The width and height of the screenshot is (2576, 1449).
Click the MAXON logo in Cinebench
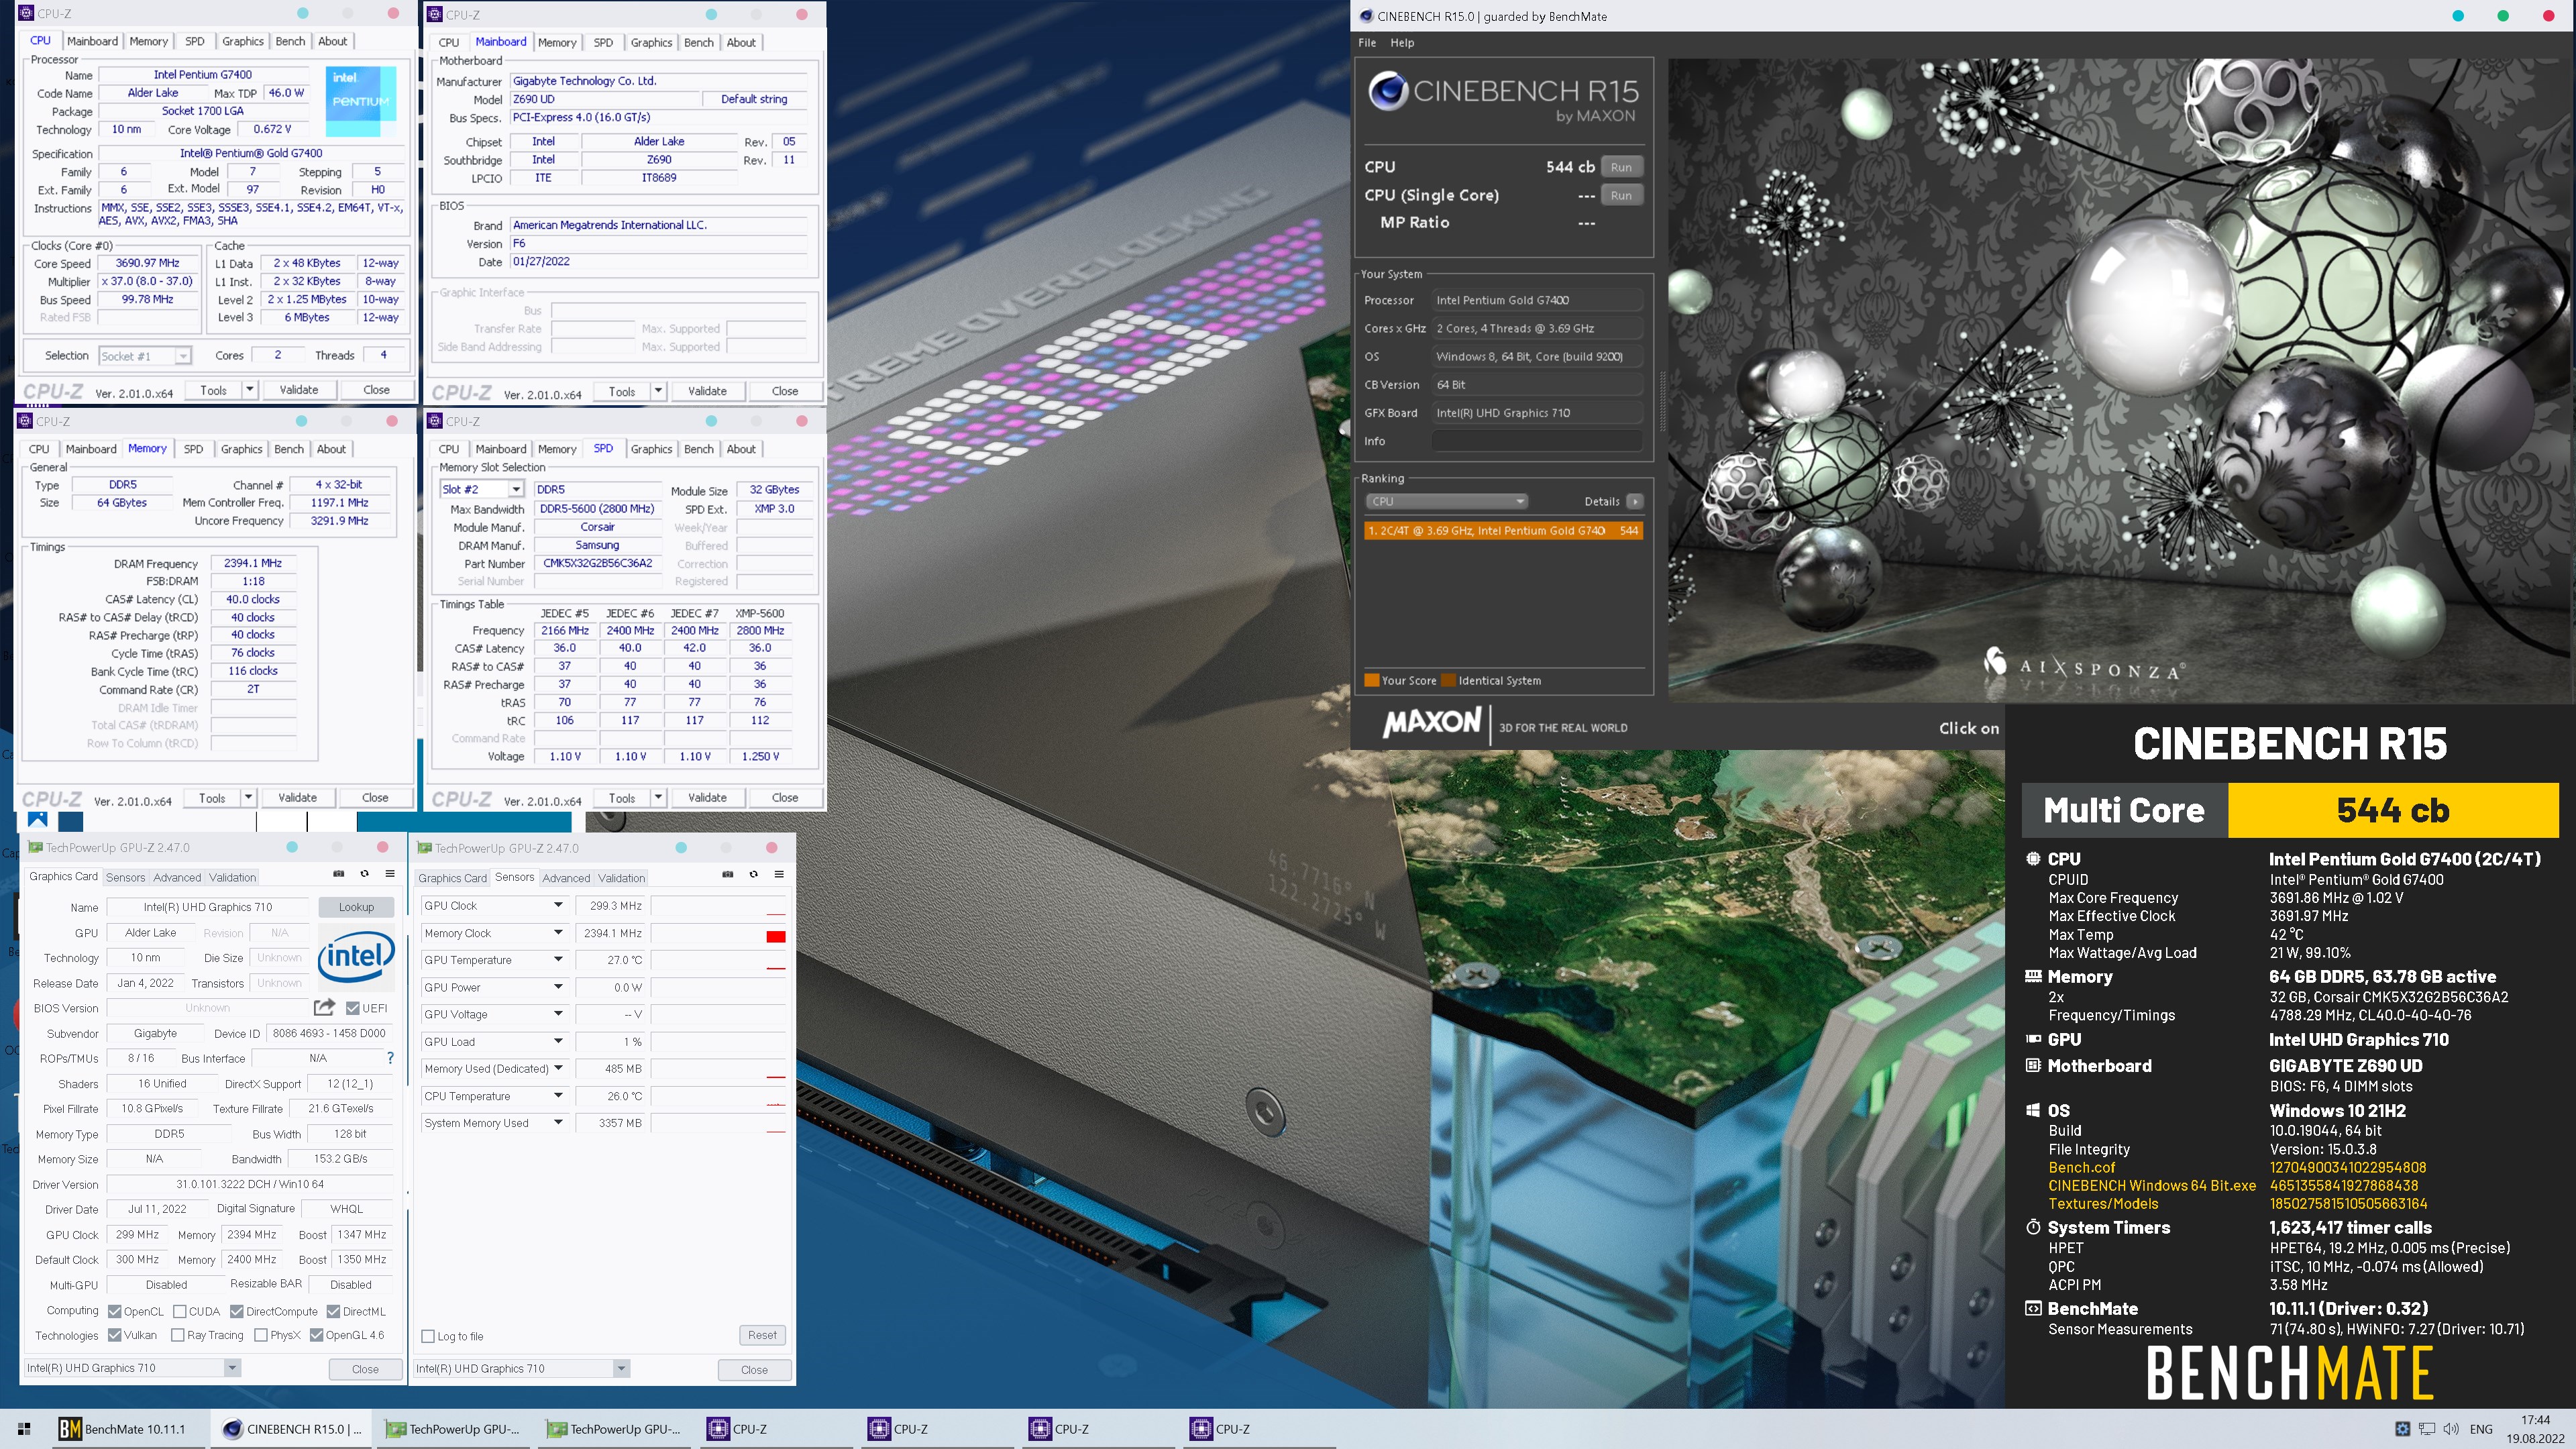[1432, 722]
